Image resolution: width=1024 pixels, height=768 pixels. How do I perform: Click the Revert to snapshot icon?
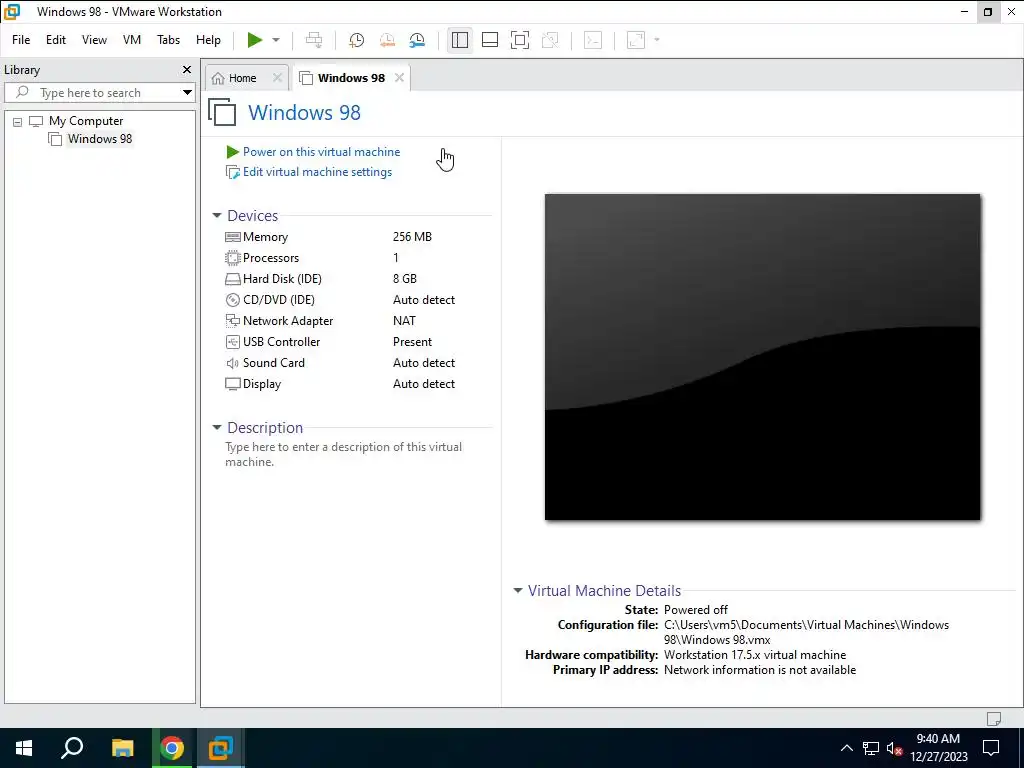click(387, 40)
